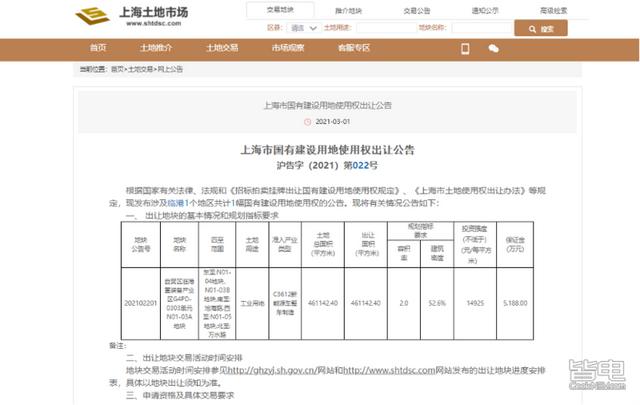Click the blue 022 announcement number
640x405 pixels.
click(x=360, y=165)
